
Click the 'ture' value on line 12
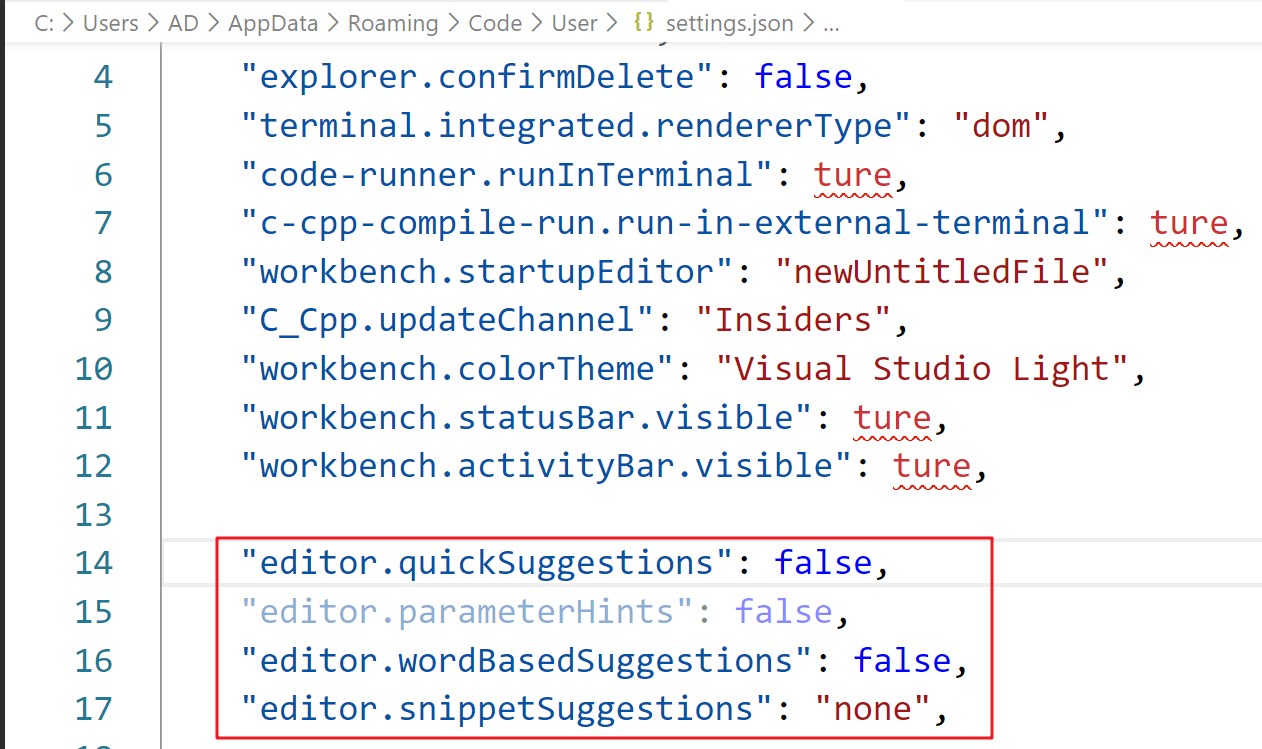pos(932,466)
